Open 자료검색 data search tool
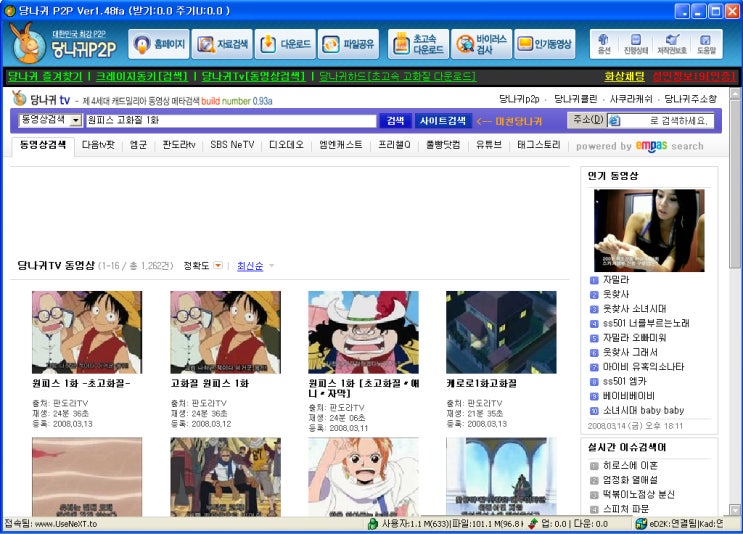The image size is (743, 534). (x=222, y=44)
